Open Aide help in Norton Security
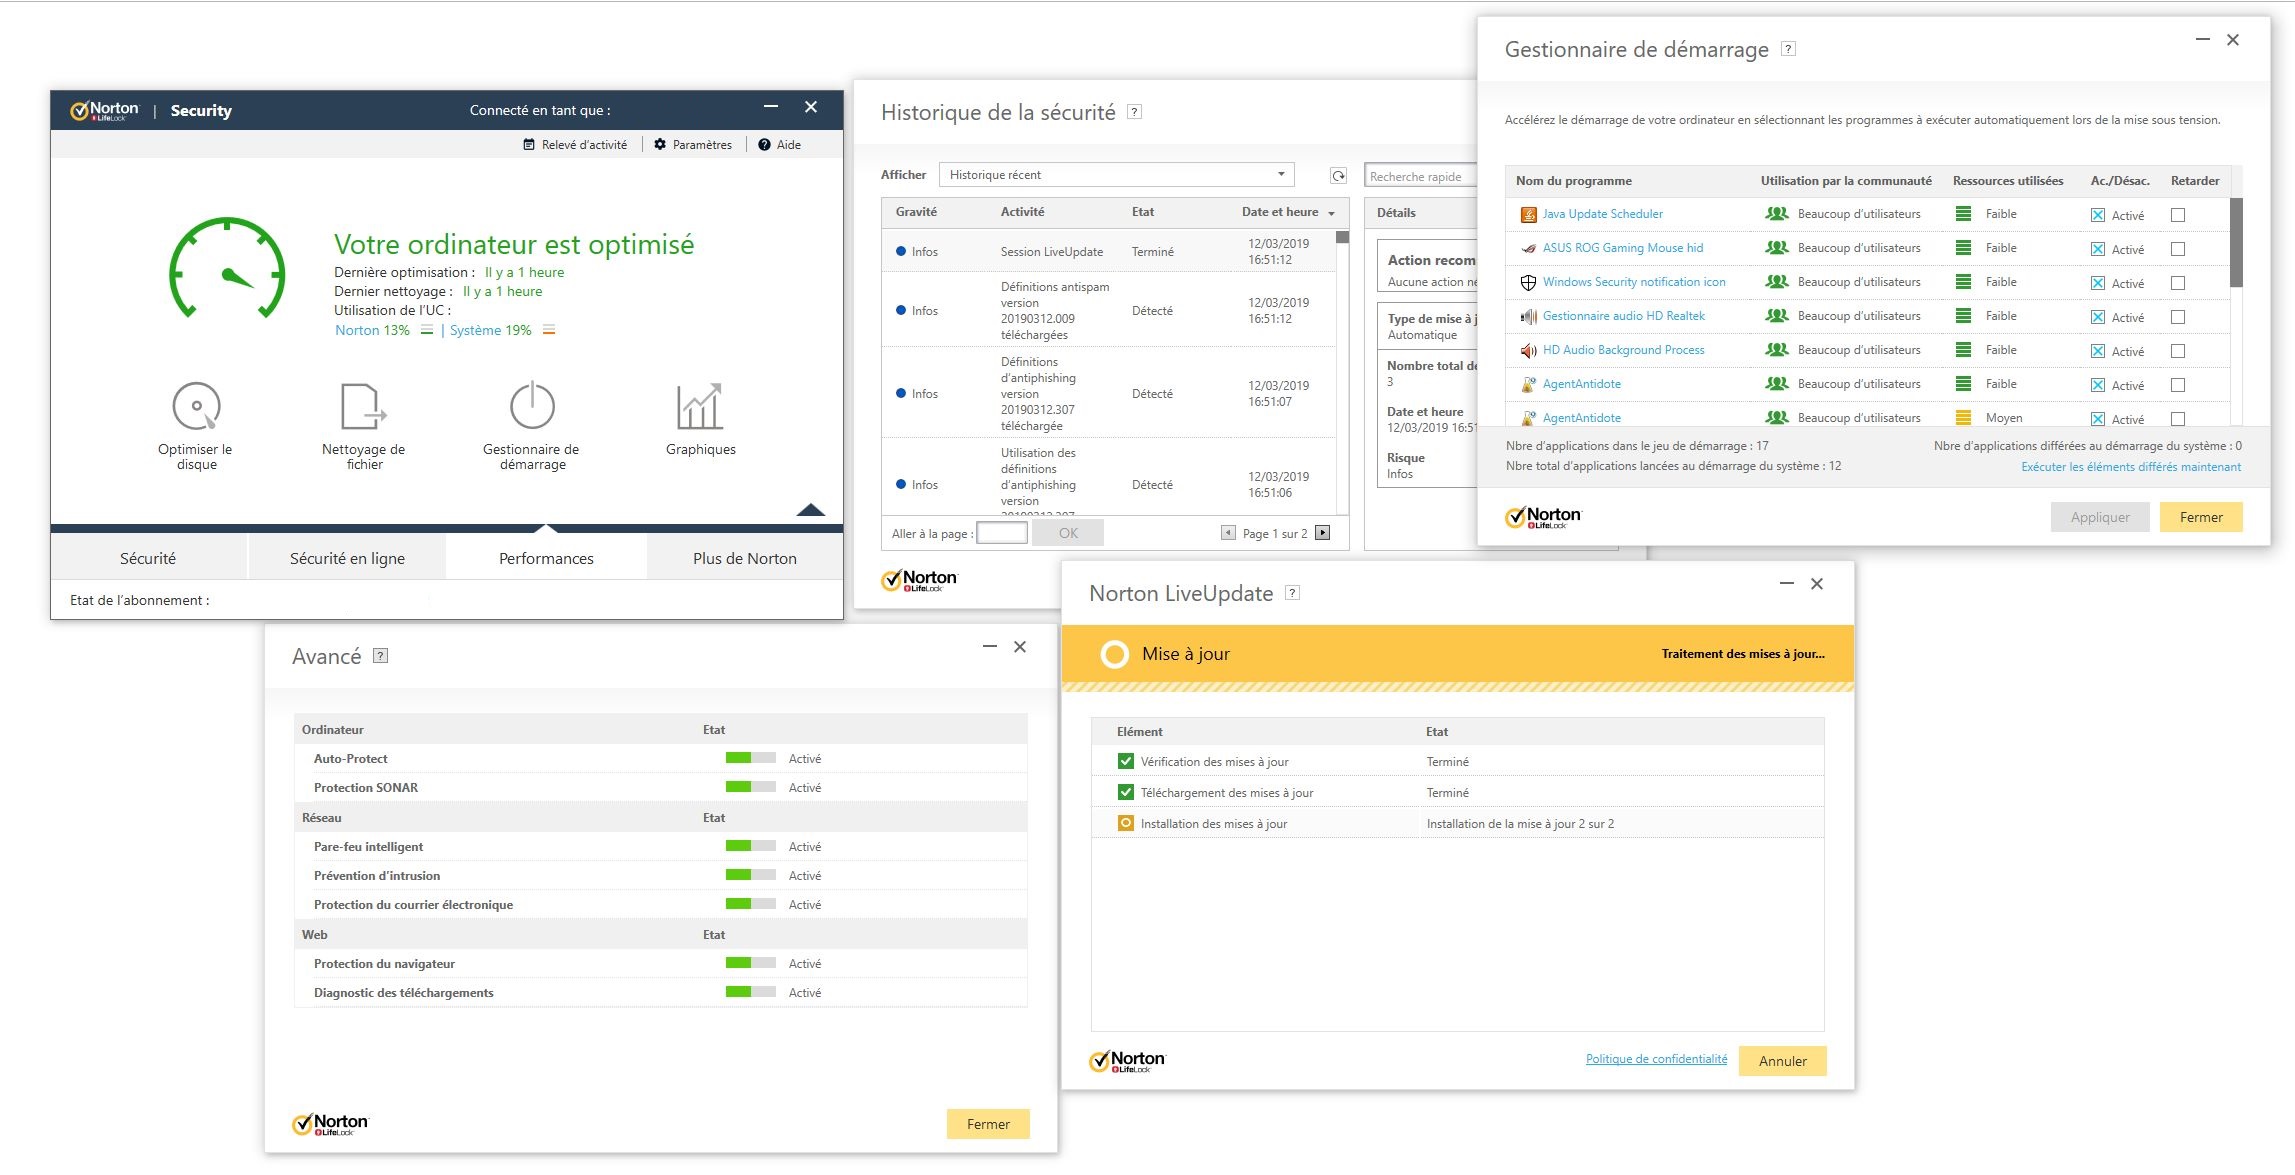The width and height of the screenshot is (2295, 1175). [x=779, y=145]
